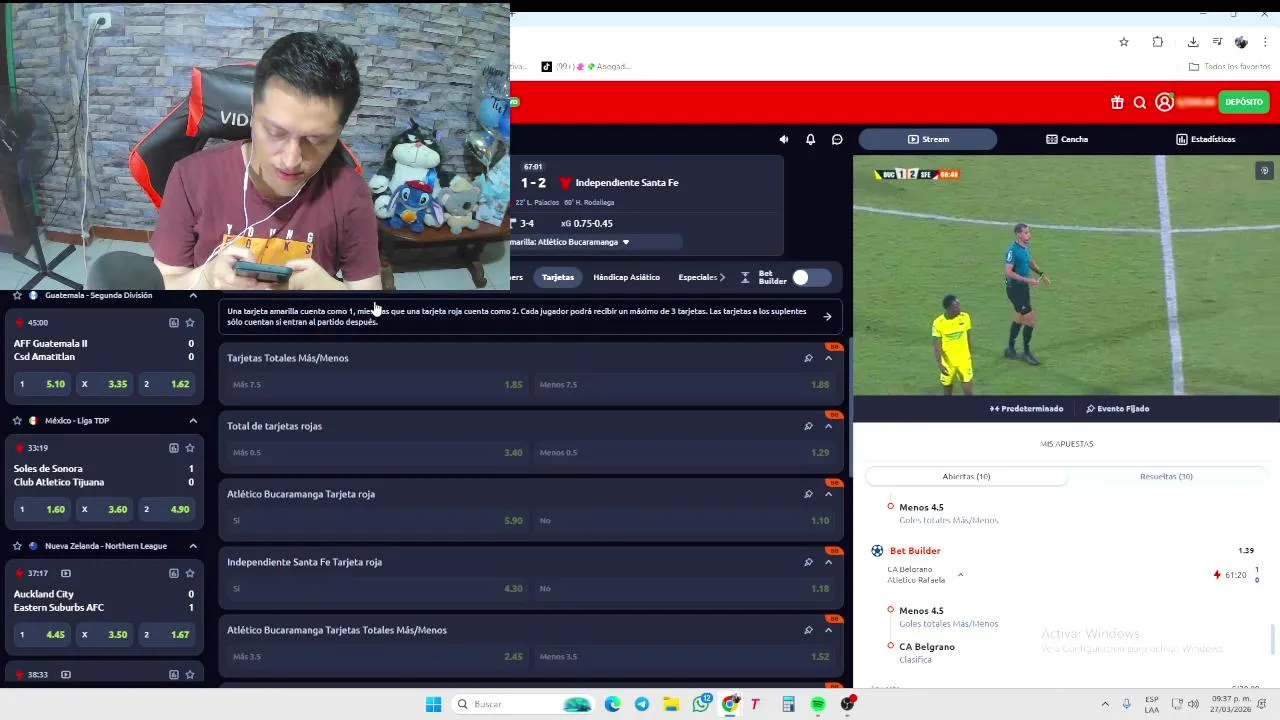Bookmark this page with the star icon
The width and height of the screenshot is (1280, 720).
coord(1124,42)
